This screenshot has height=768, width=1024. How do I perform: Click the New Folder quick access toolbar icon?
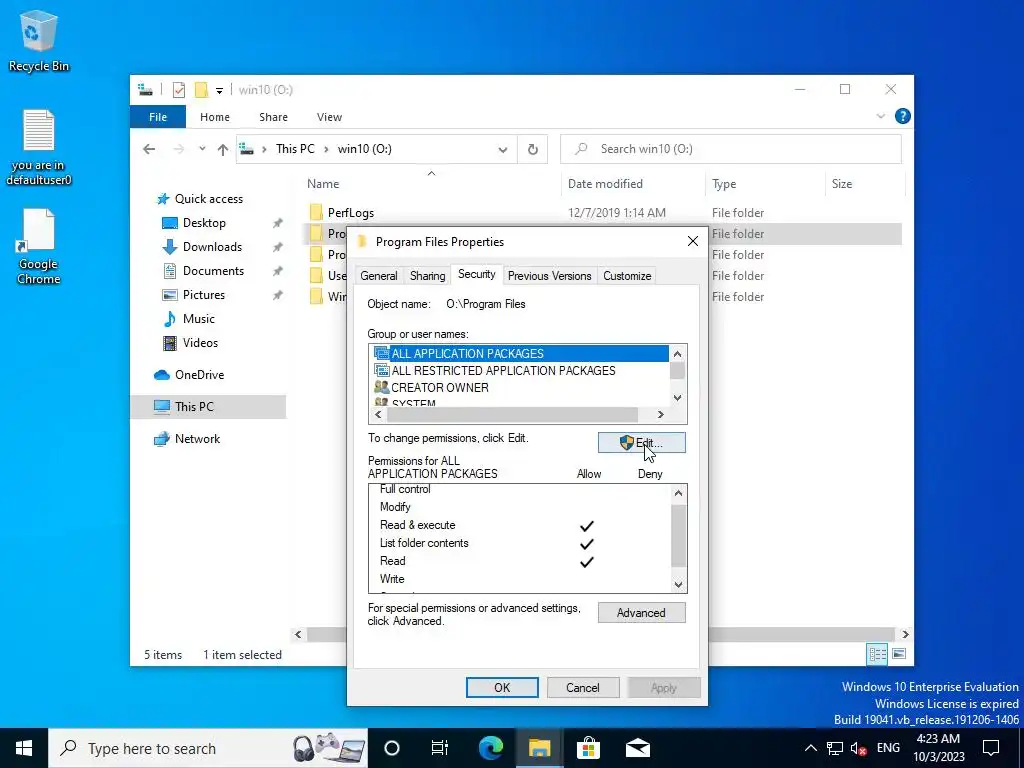click(x=201, y=90)
